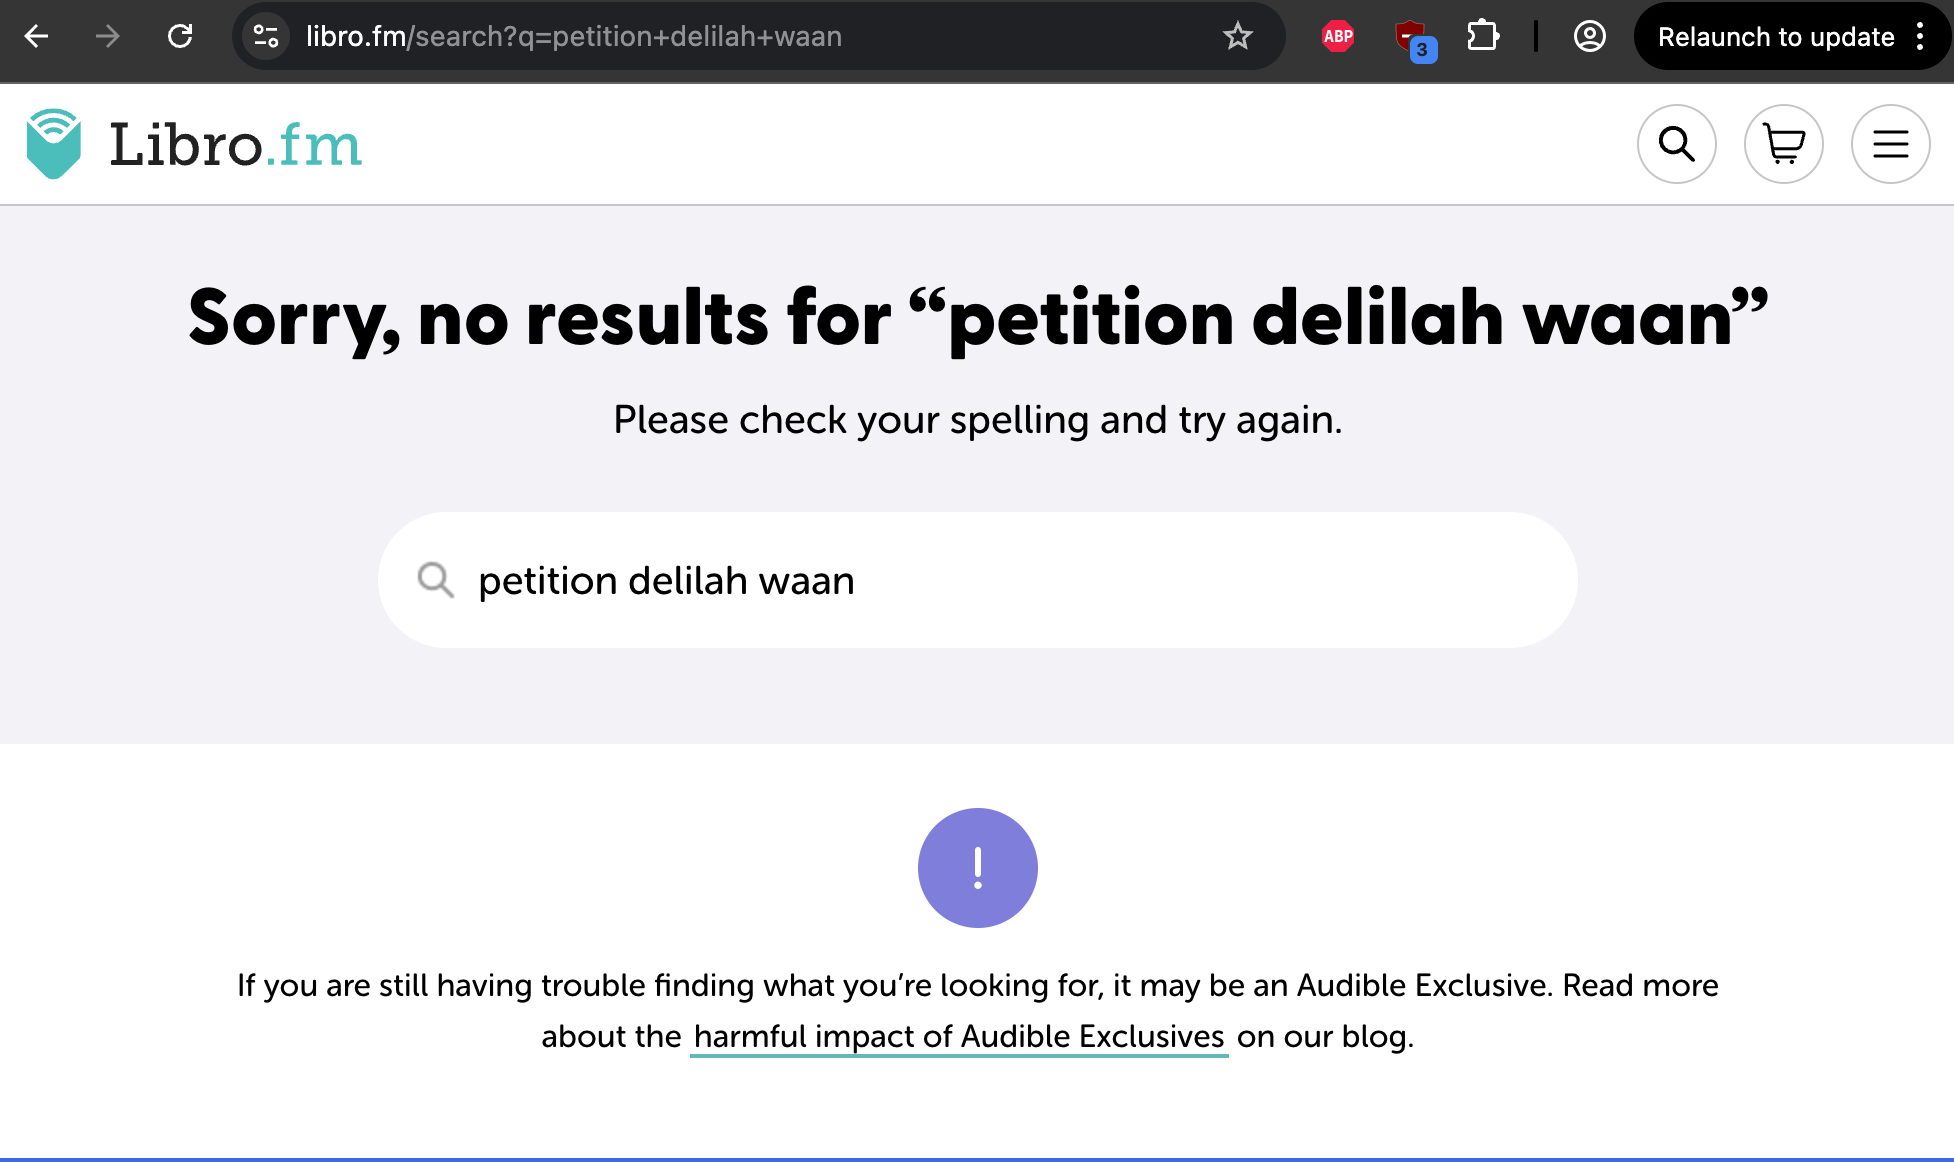The image size is (1954, 1162).
Task: Click Relaunch to update
Action: point(1775,37)
